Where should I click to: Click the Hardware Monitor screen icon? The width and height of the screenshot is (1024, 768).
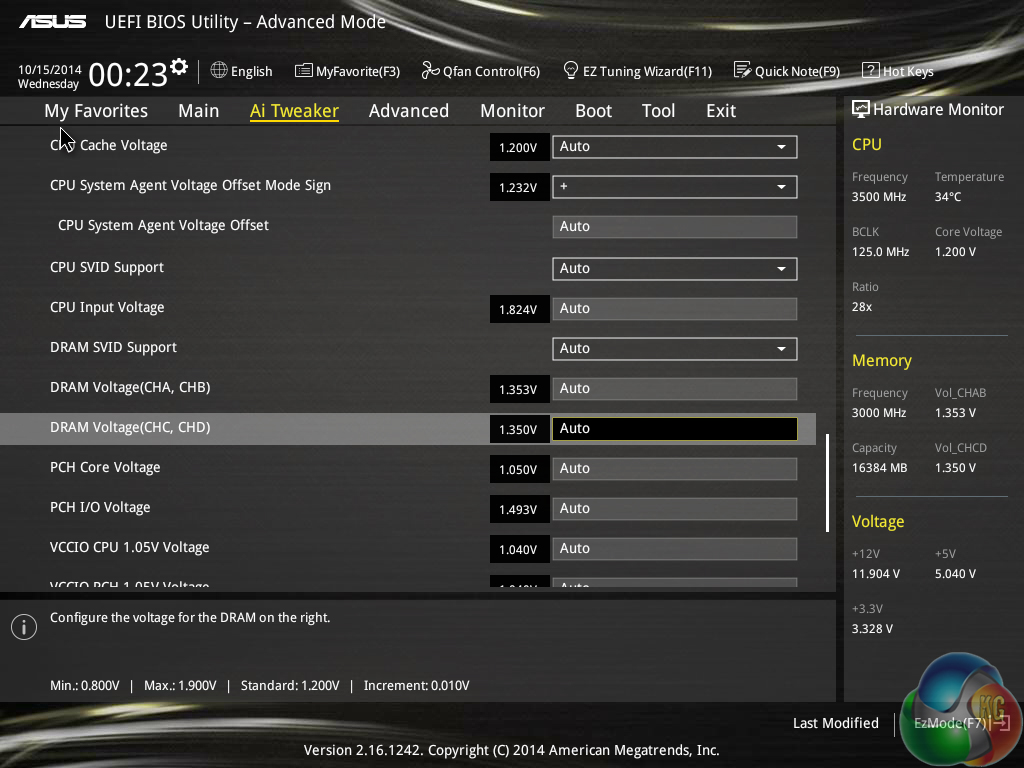[861, 109]
